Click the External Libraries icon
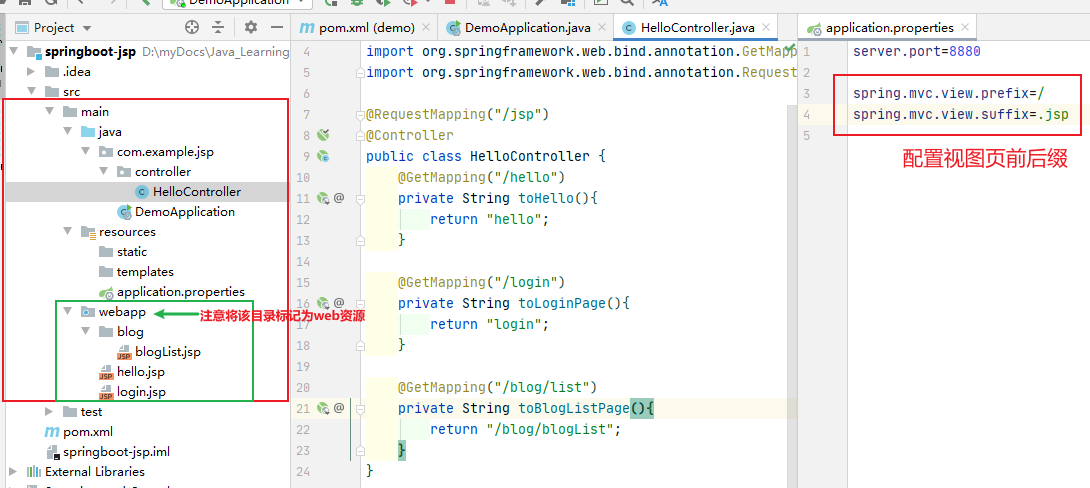Viewport: 1090px width, 488px height. click(33, 472)
